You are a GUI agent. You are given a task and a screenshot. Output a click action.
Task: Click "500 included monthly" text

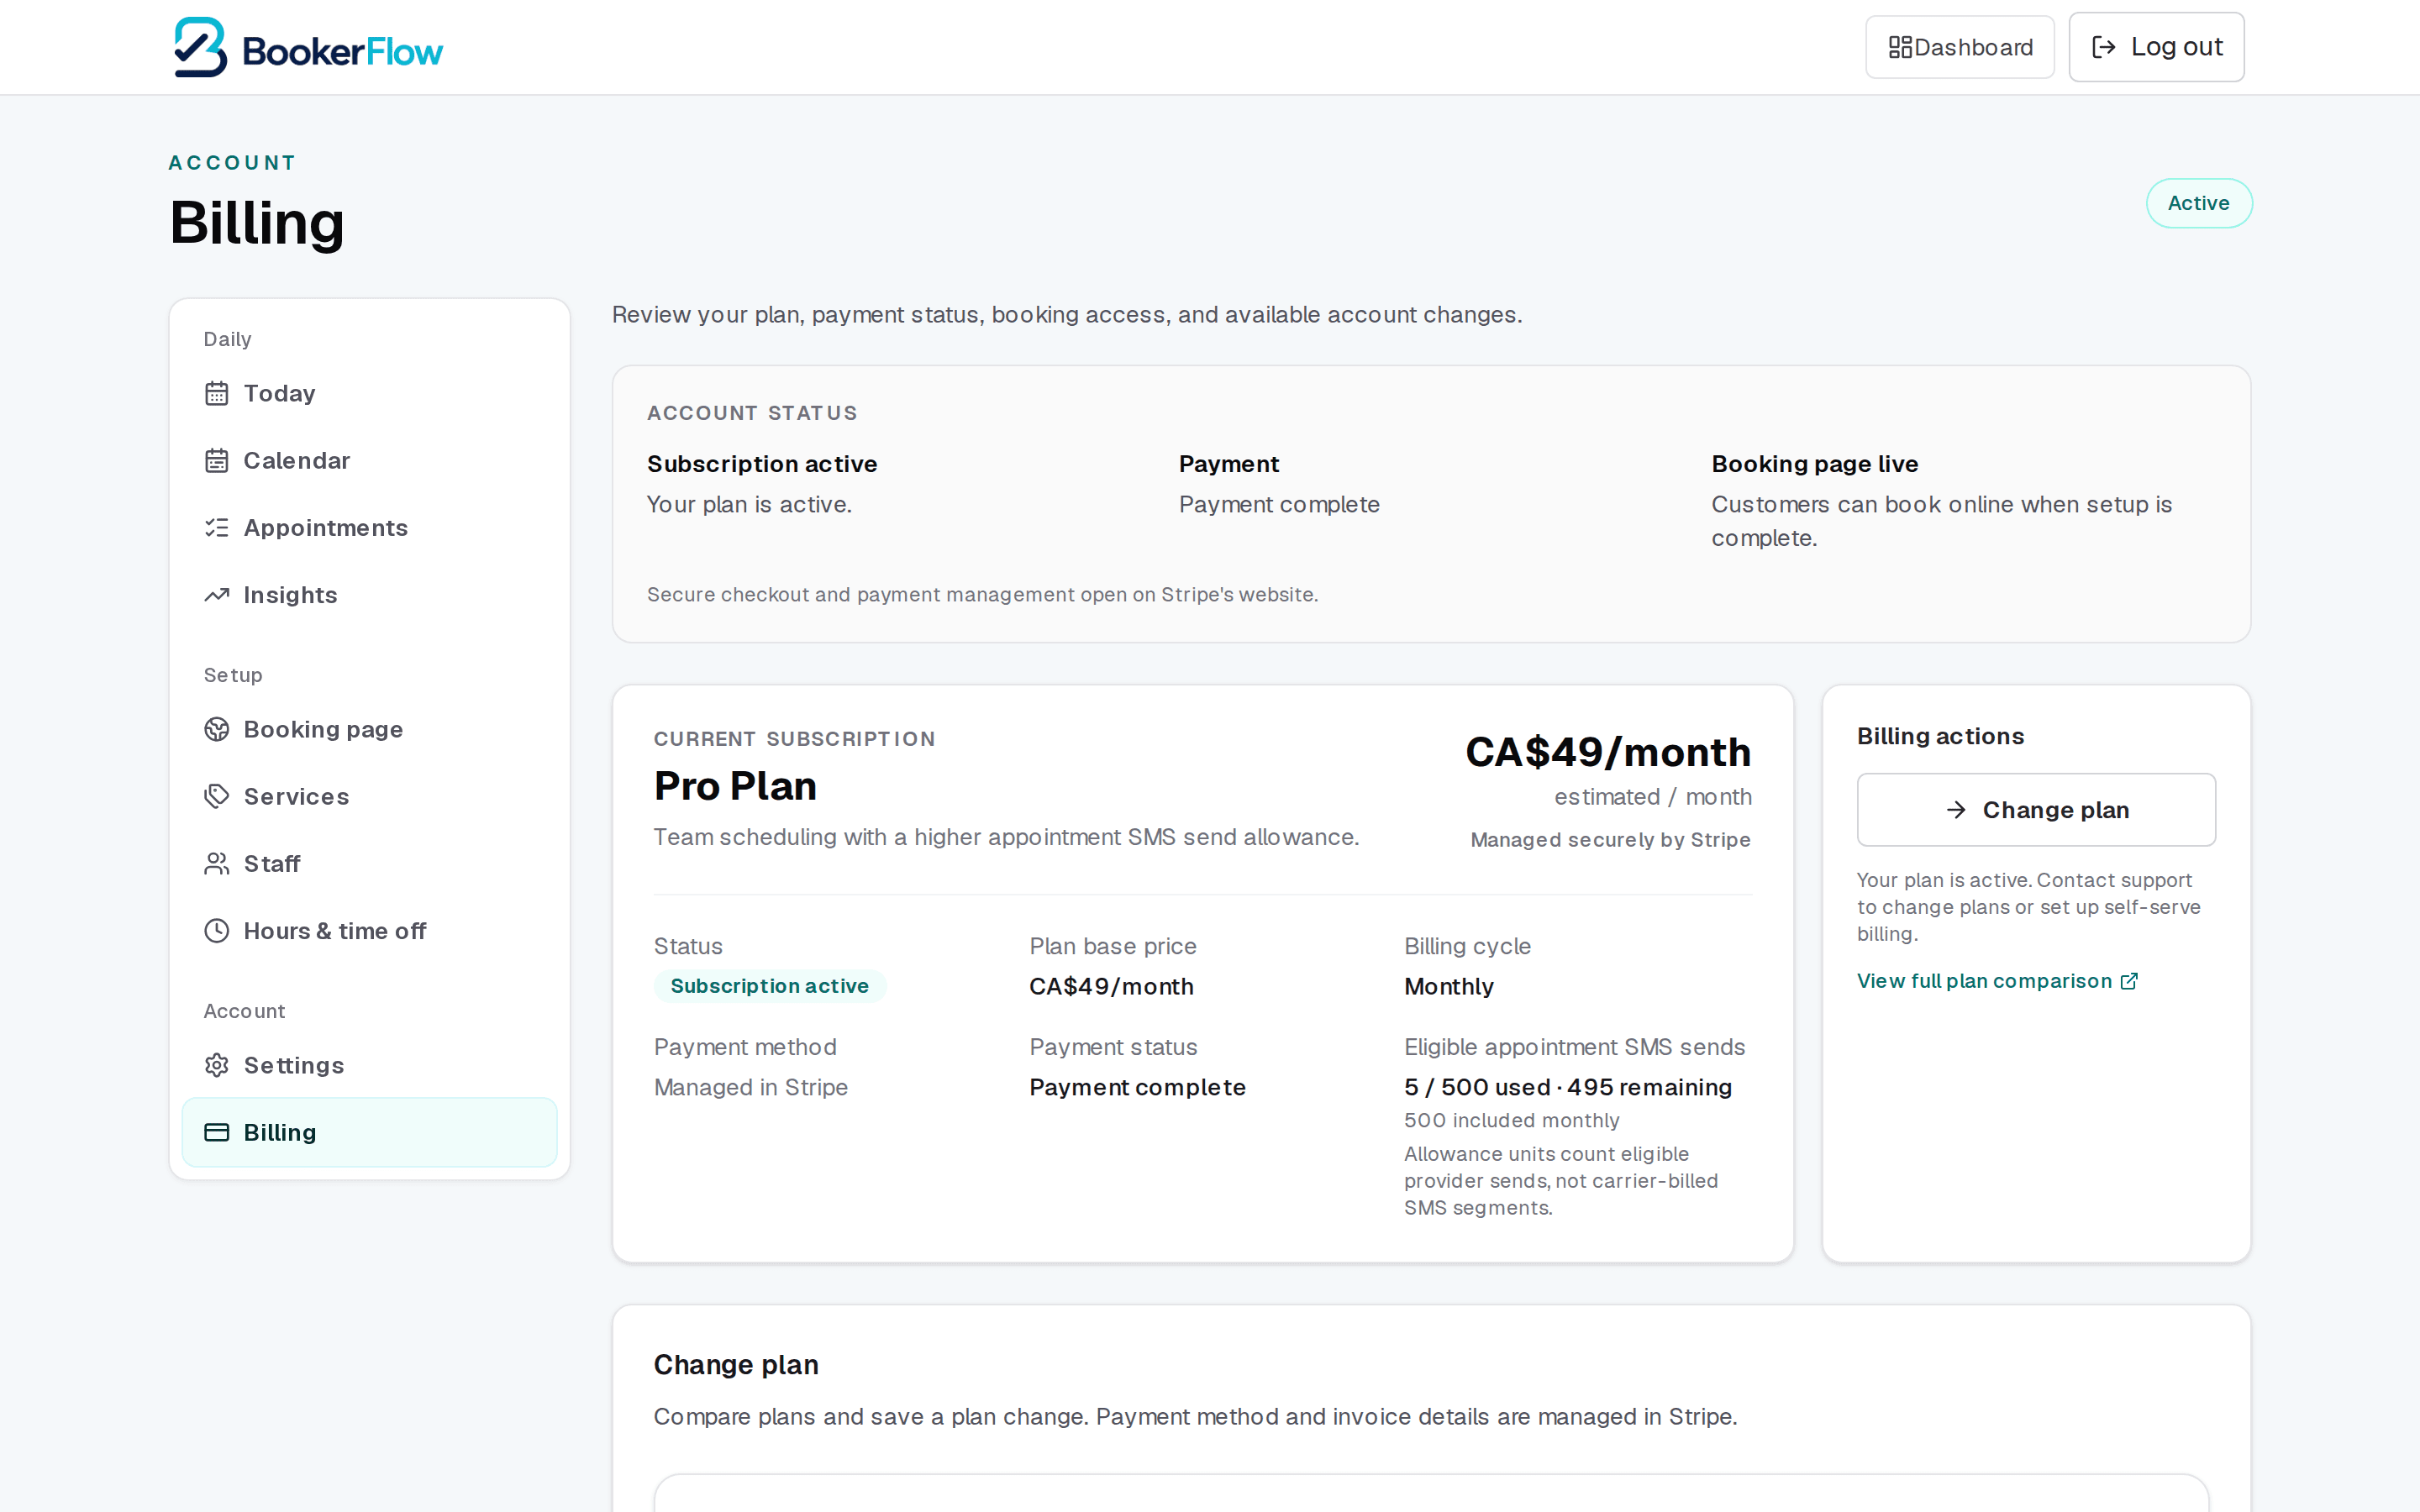[x=1511, y=1121]
